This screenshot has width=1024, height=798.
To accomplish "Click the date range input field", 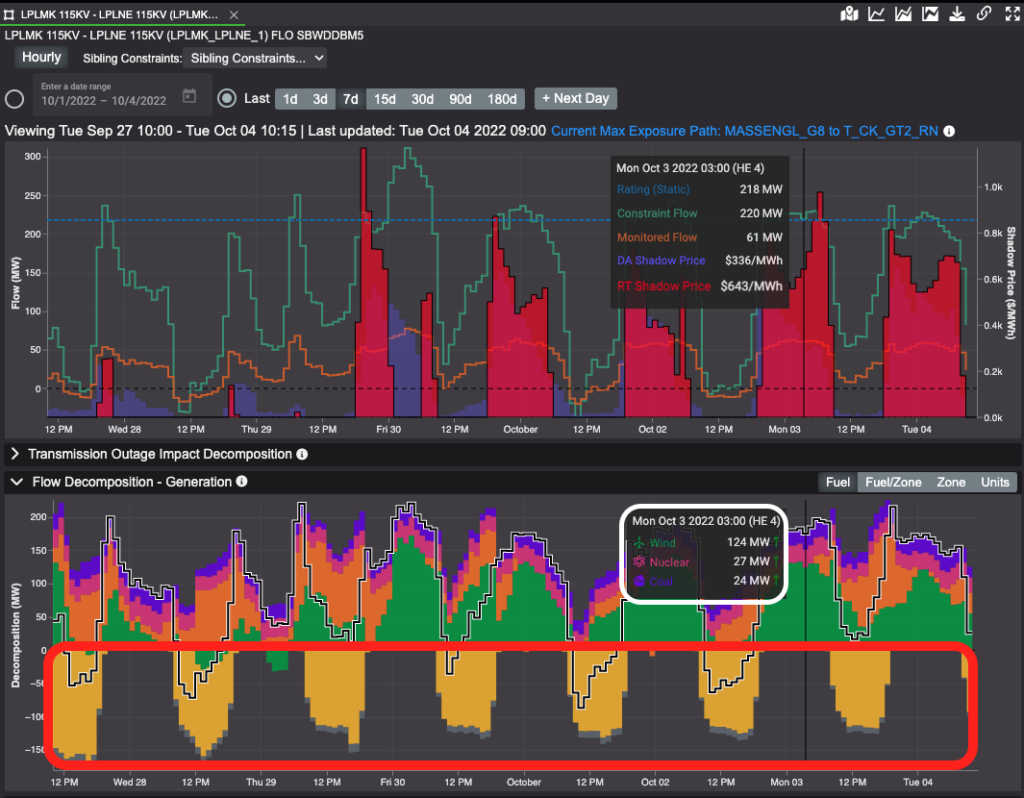I will tap(105, 99).
